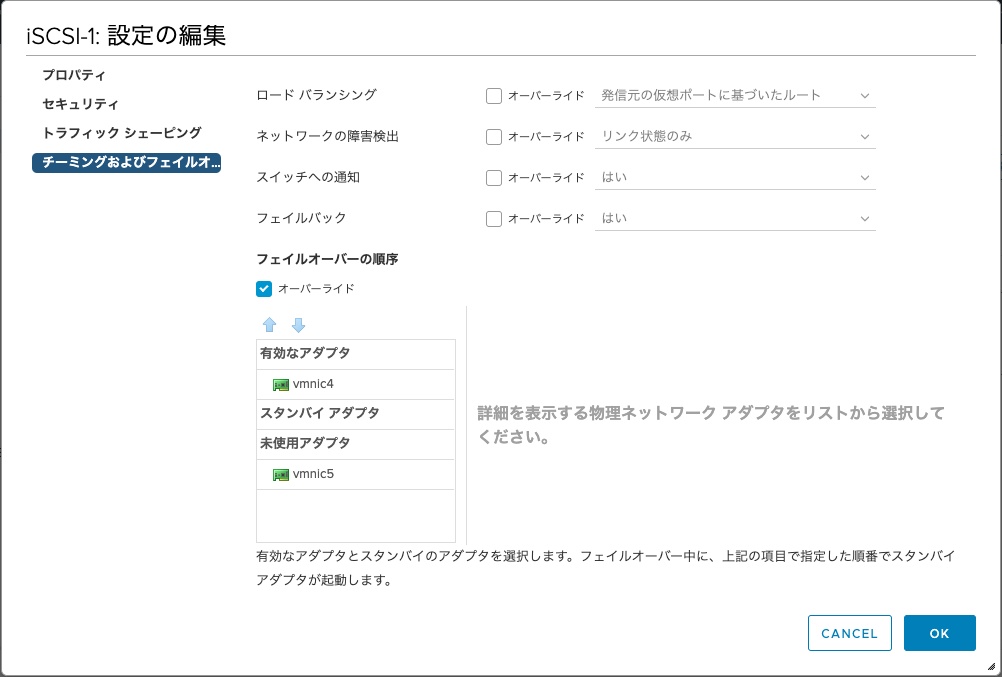Enable override for ネットワークの障害検出
This screenshot has width=1002, height=677.
(494, 137)
